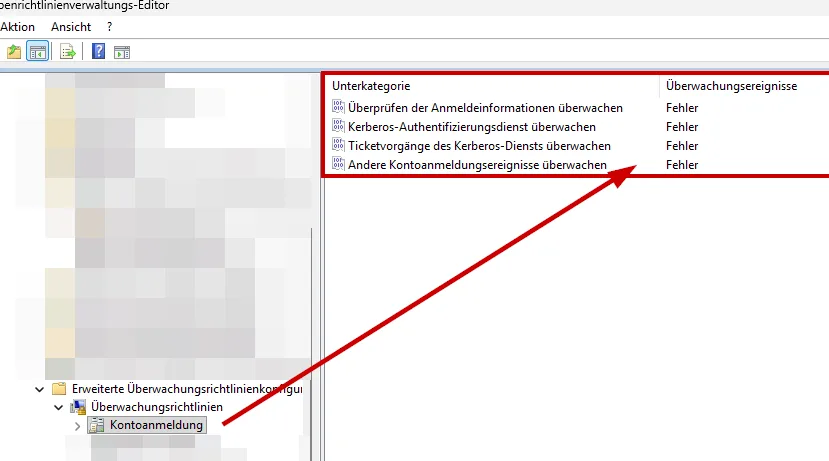Expand the Kontoanmeldung tree node

click(78, 426)
